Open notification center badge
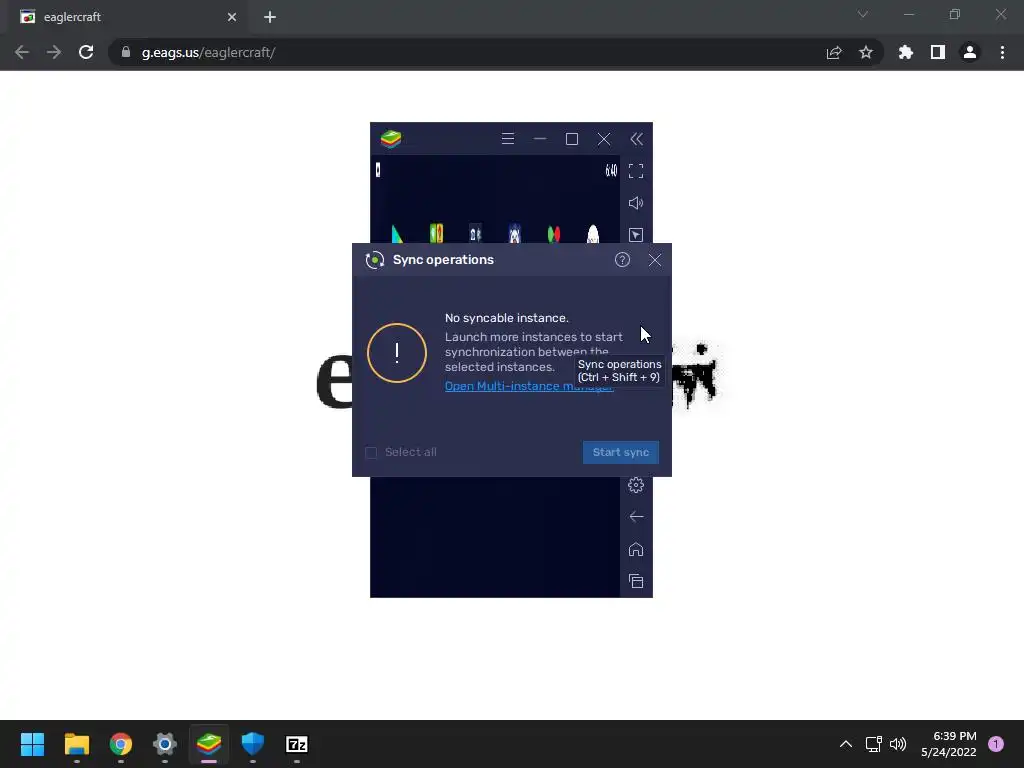Image resolution: width=1024 pixels, height=768 pixels. [x=996, y=744]
